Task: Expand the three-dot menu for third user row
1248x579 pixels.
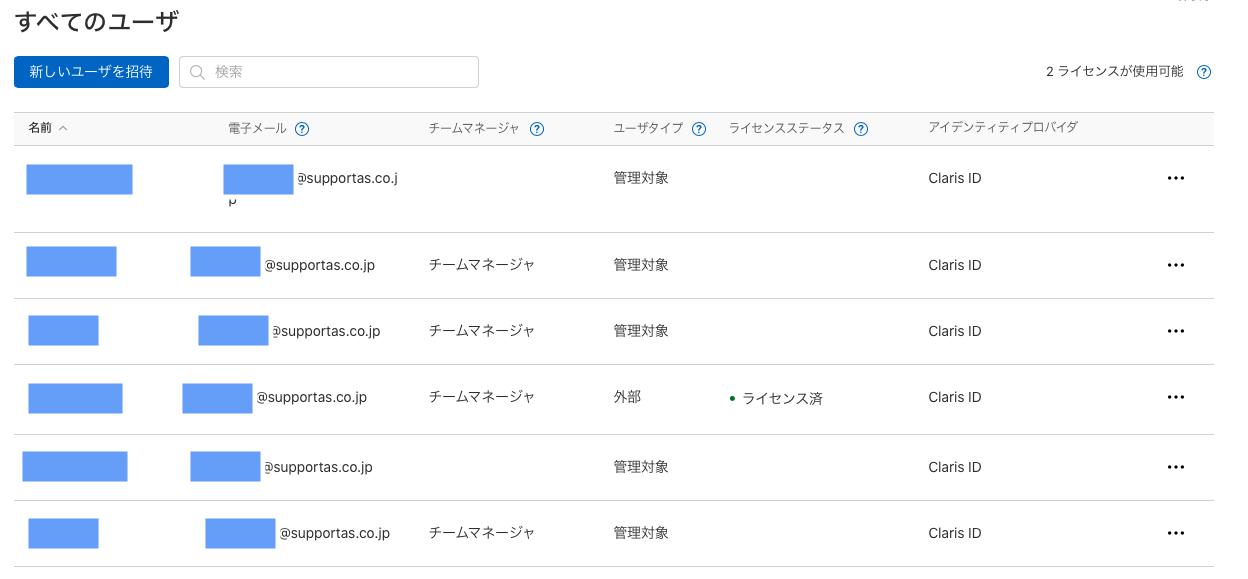Action: pos(1175,331)
